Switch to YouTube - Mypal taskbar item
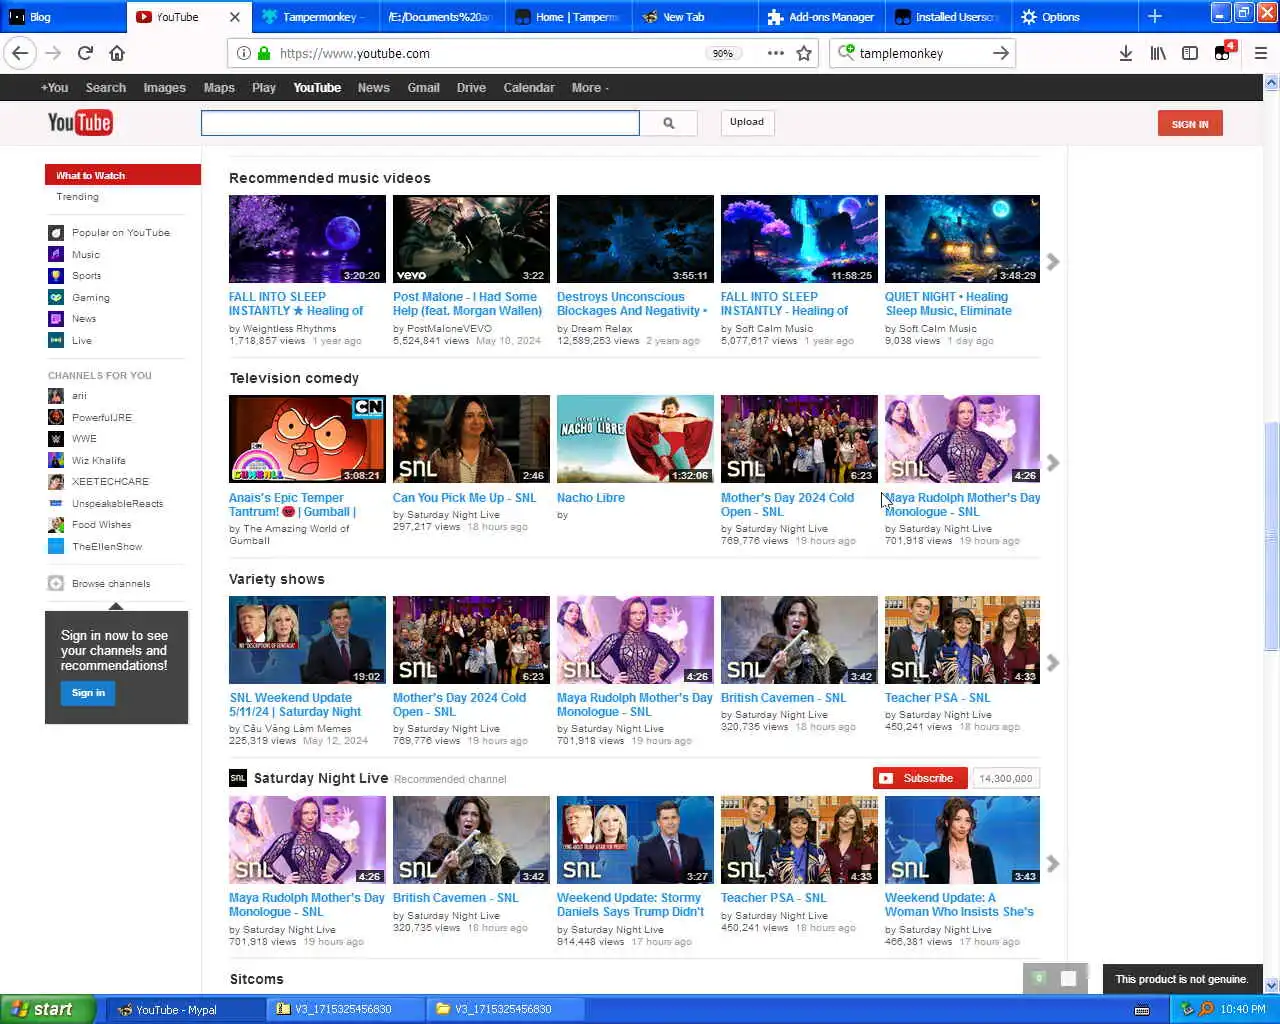Image resolution: width=1280 pixels, height=1024 pixels. pyautogui.click(x=185, y=1010)
